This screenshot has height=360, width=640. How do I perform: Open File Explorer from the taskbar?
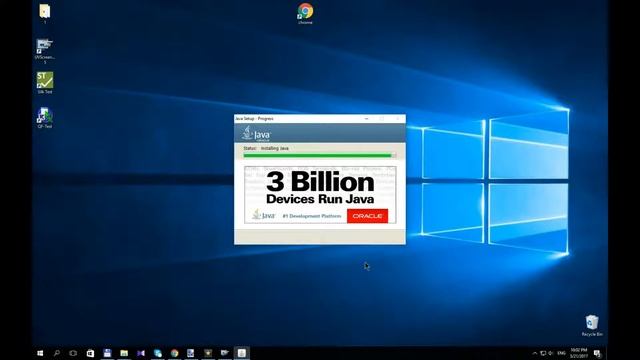click(124, 353)
